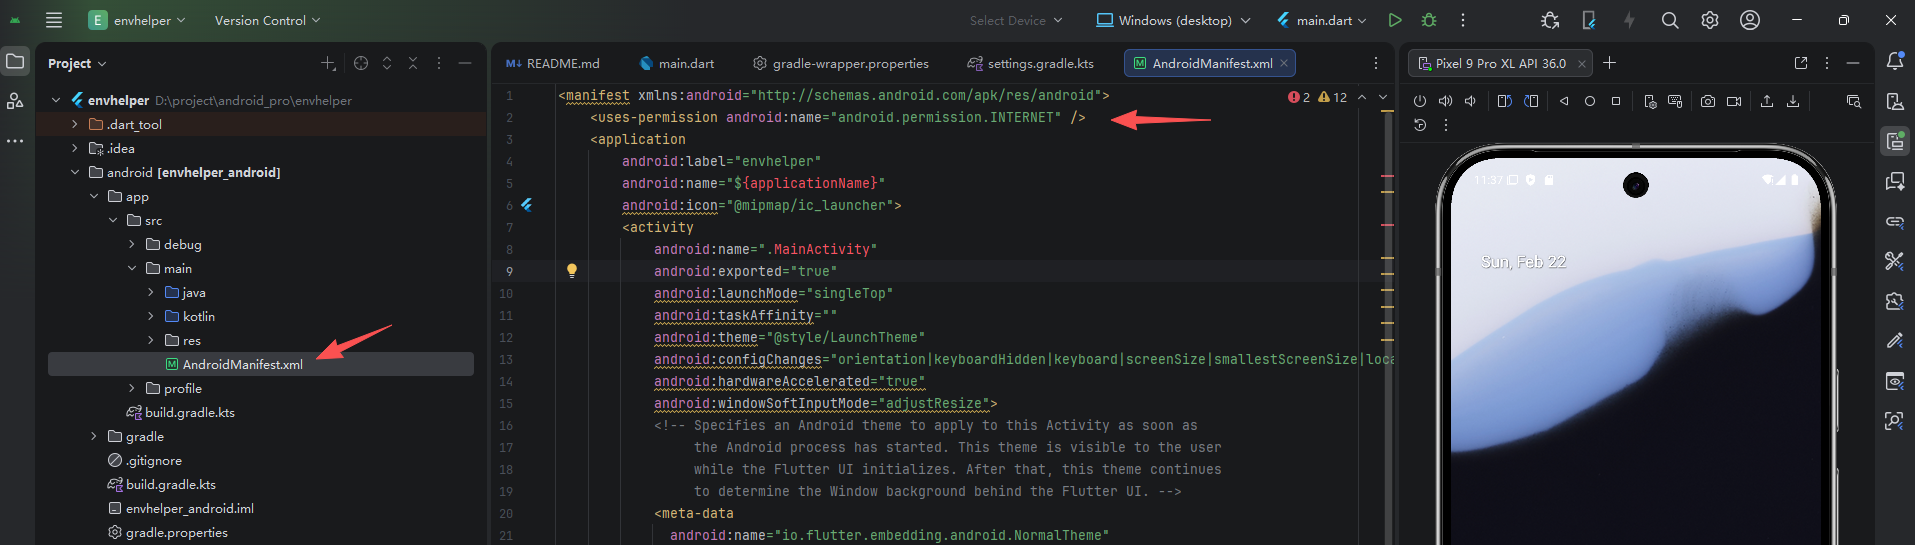Open Layout Inspector toggle in emulator toolbar
The width and height of the screenshot is (1915, 545).
(1854, 101)
